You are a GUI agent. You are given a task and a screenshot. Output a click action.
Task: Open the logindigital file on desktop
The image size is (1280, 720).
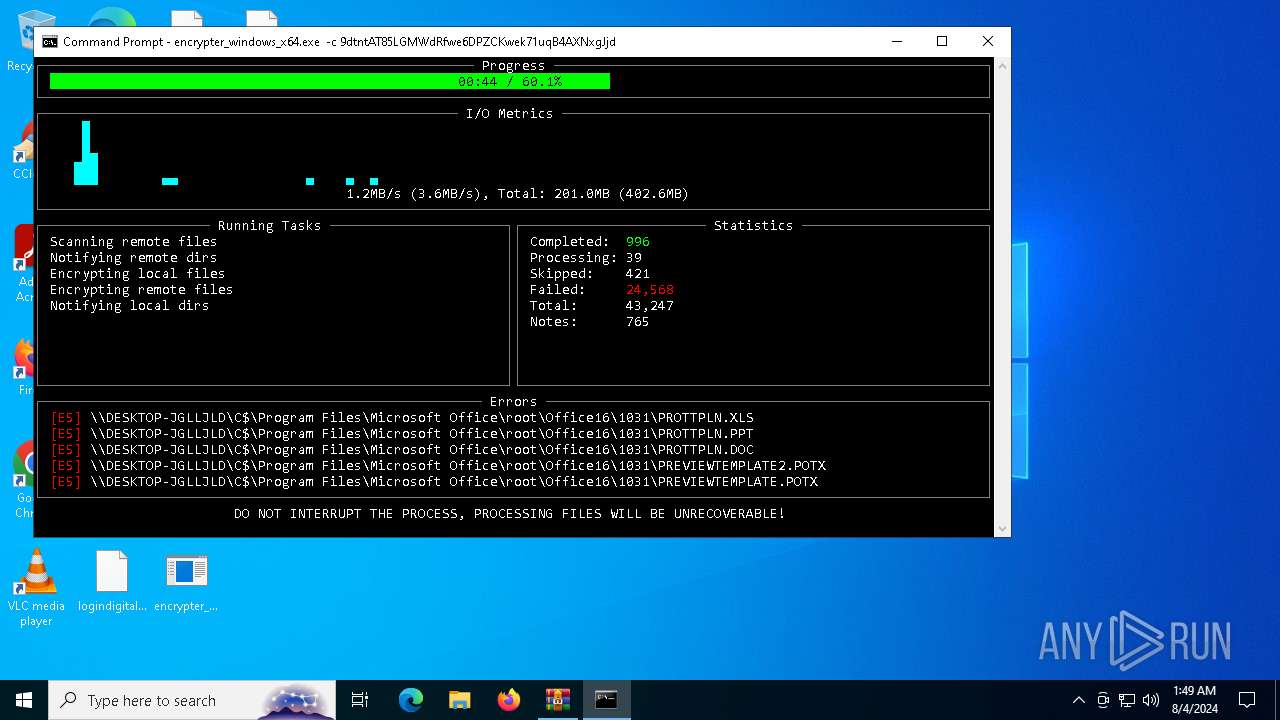click(x=112, y=581)
